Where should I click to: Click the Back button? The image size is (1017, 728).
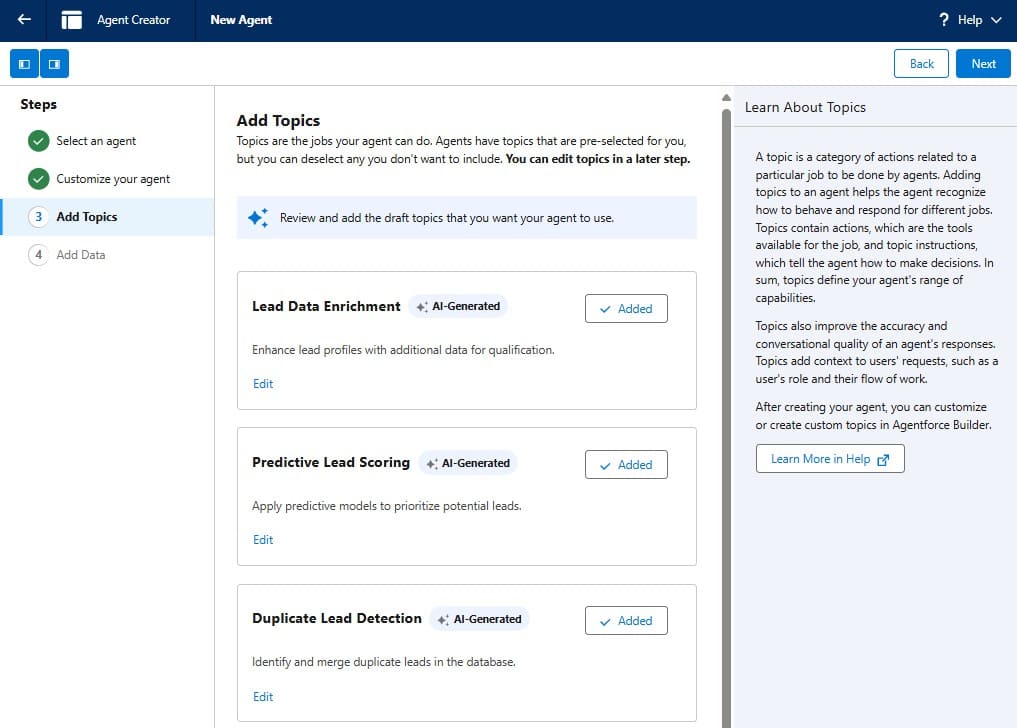pos(921,64)
